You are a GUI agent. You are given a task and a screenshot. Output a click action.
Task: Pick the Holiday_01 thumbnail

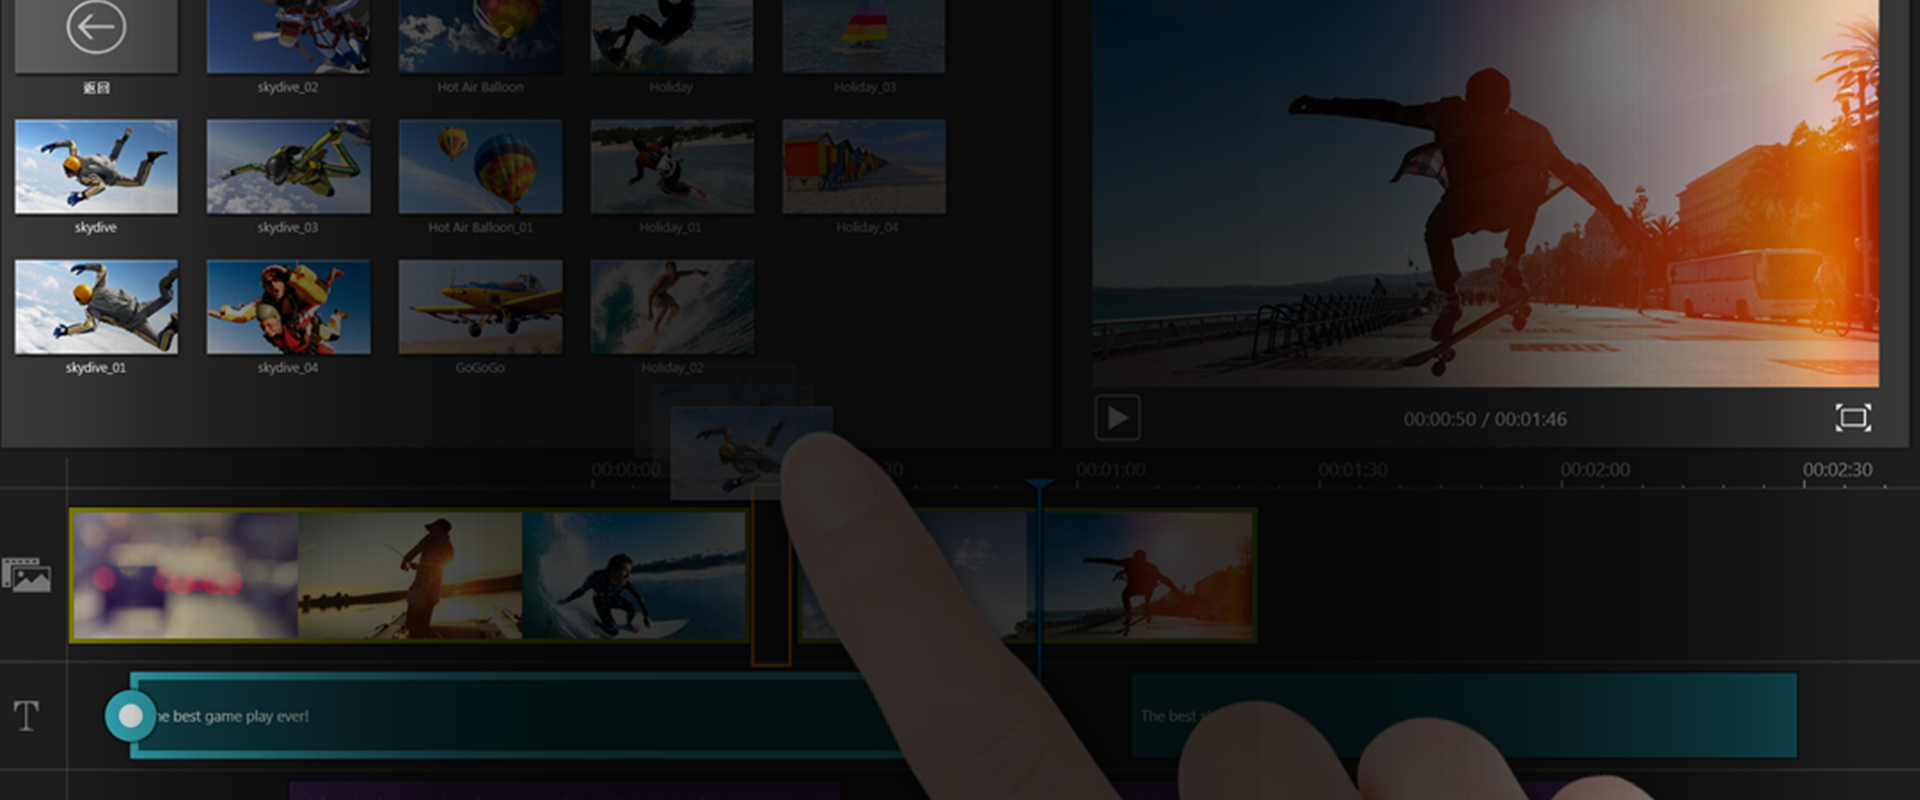tap(672, 167)
